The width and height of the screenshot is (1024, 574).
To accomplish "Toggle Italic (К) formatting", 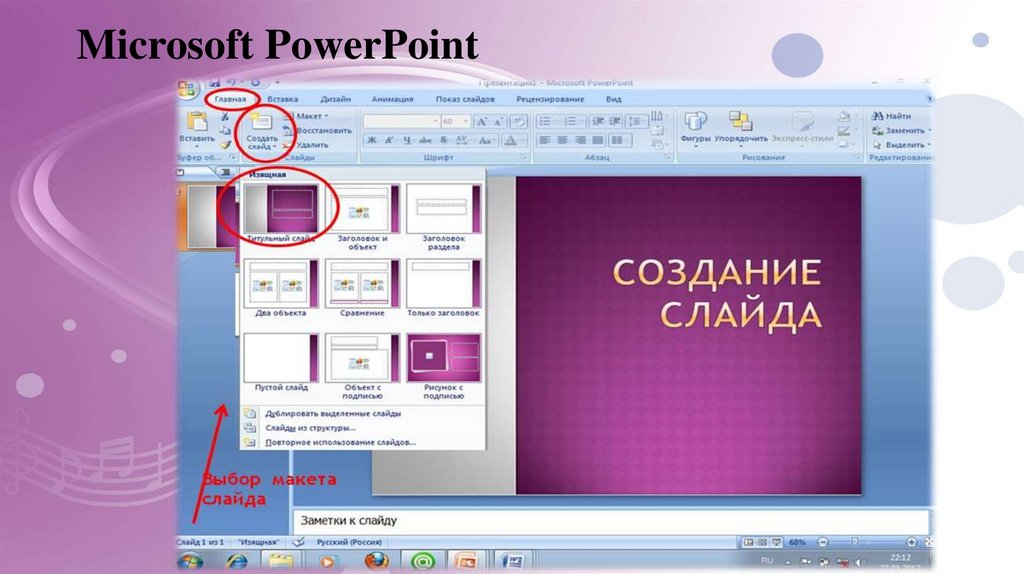I will 389,140.
